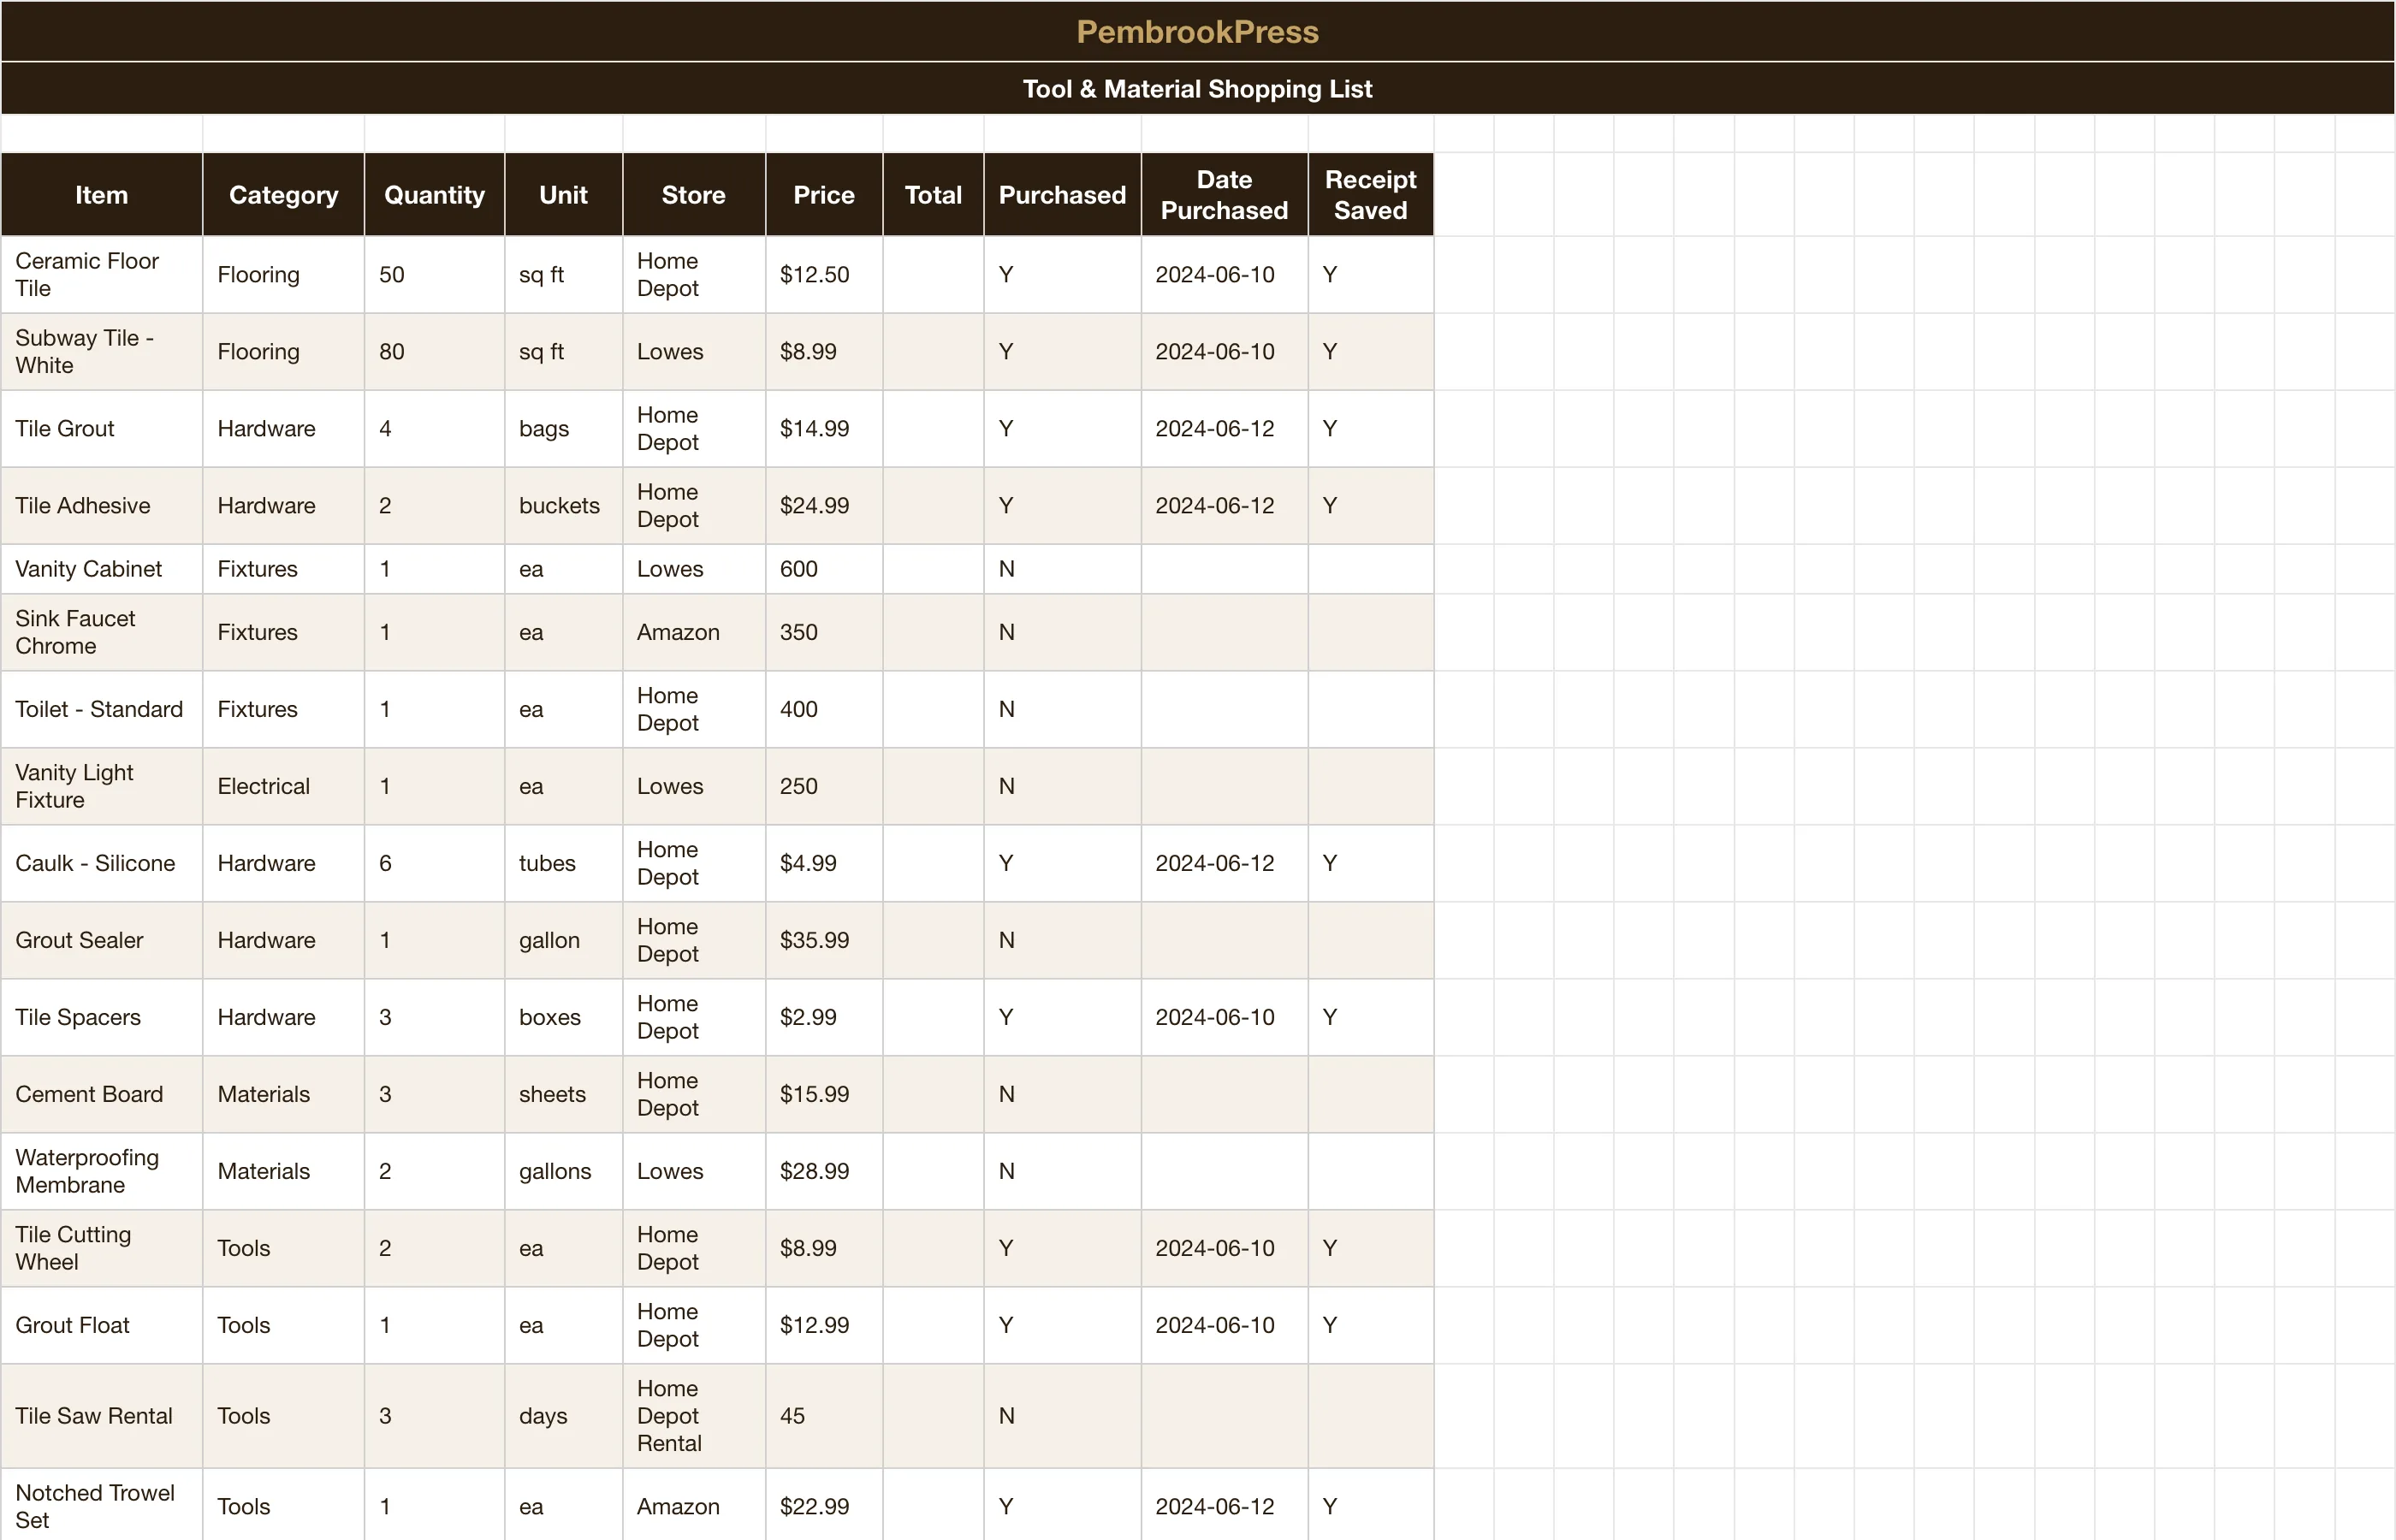Click the $35.99 Grout Sealer price
2396x1540 pixels.
[x=824, y=940]
